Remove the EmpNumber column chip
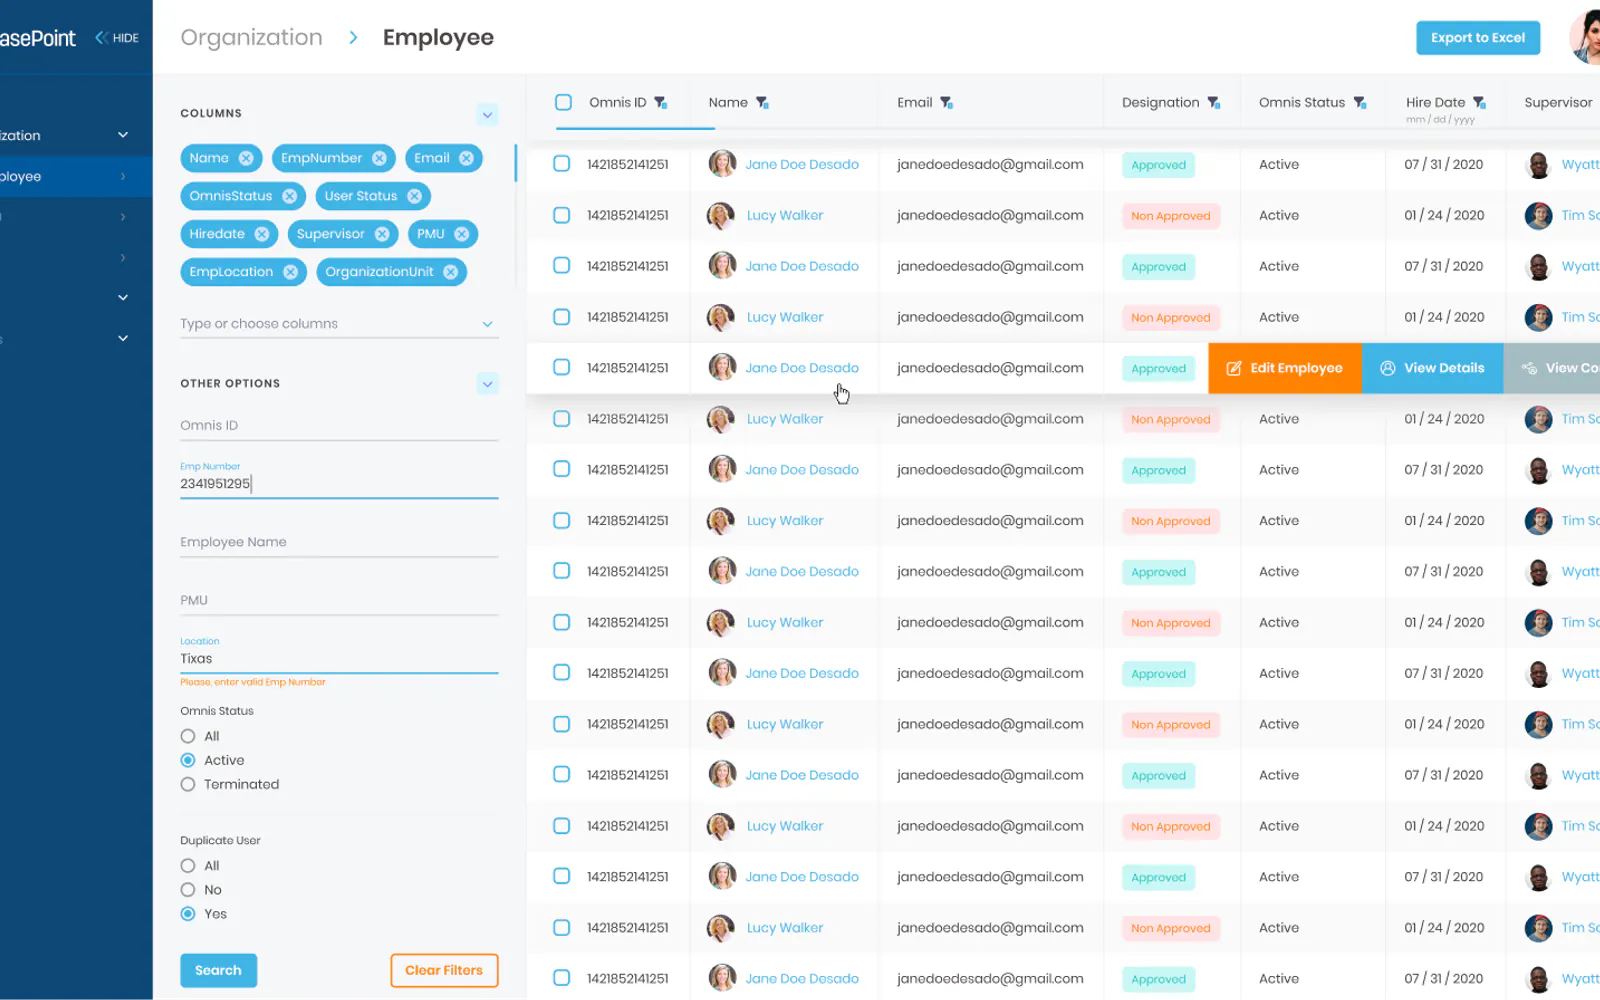Screen dimensions: 1600x1000 [x=379, y=158]
